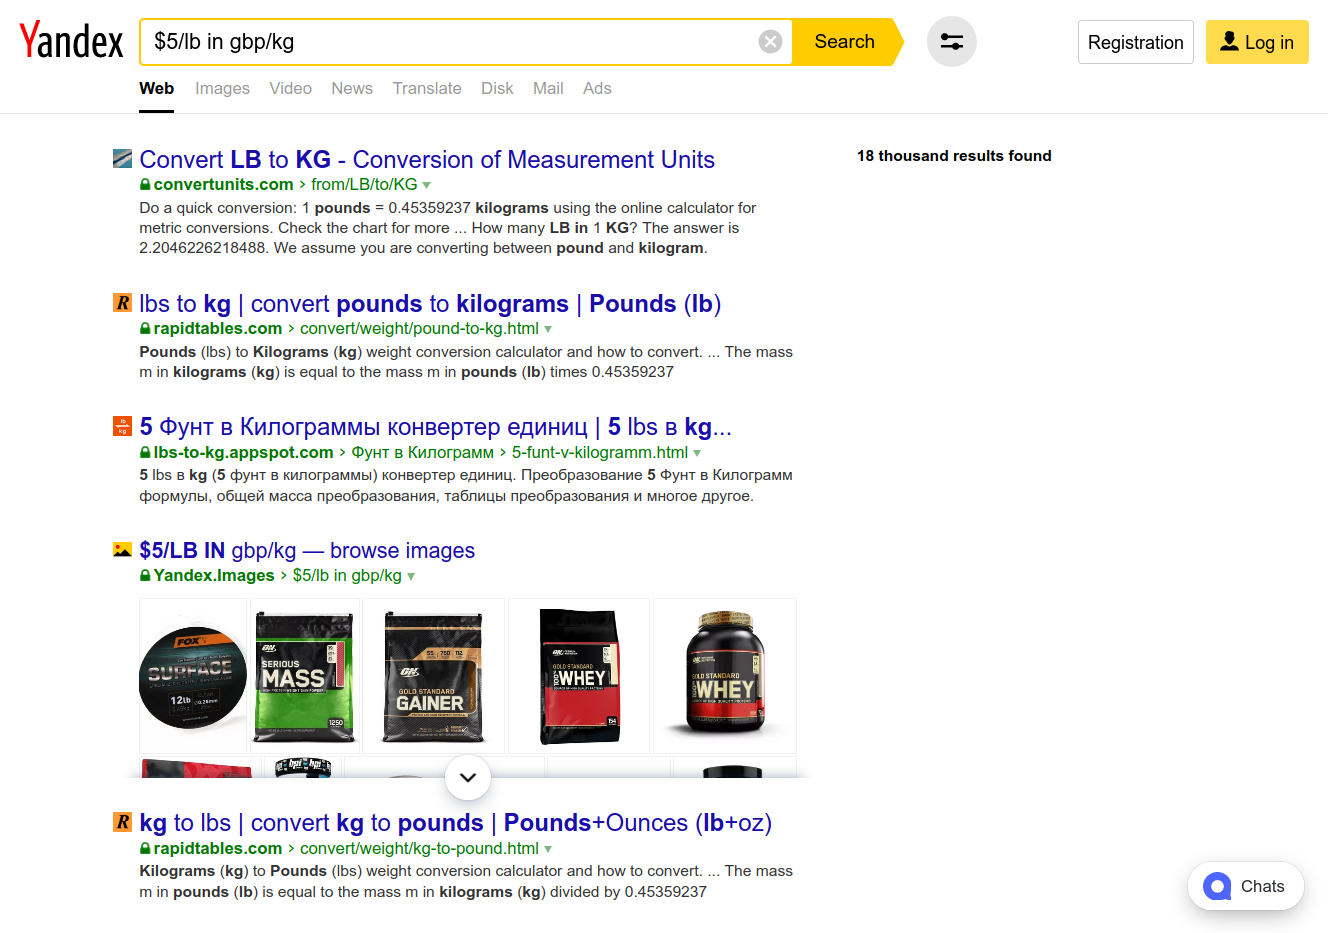Open the 5-funt-v-kilogramm.html path link
This screenshot has width=1328, height=933.
tap(600, 452)
